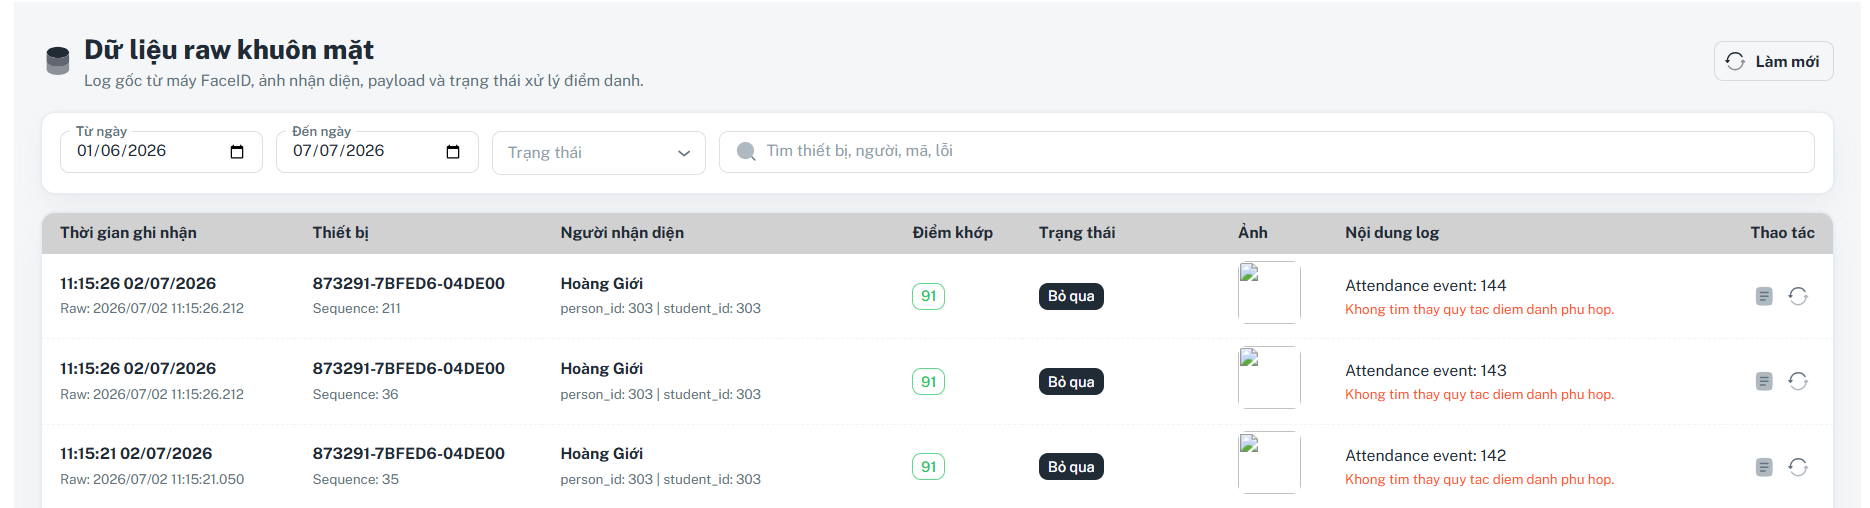Open face image thumbnail for event 144
Image resolution: width=1870 pixels, height=508 pixels.
point(1269,292)
